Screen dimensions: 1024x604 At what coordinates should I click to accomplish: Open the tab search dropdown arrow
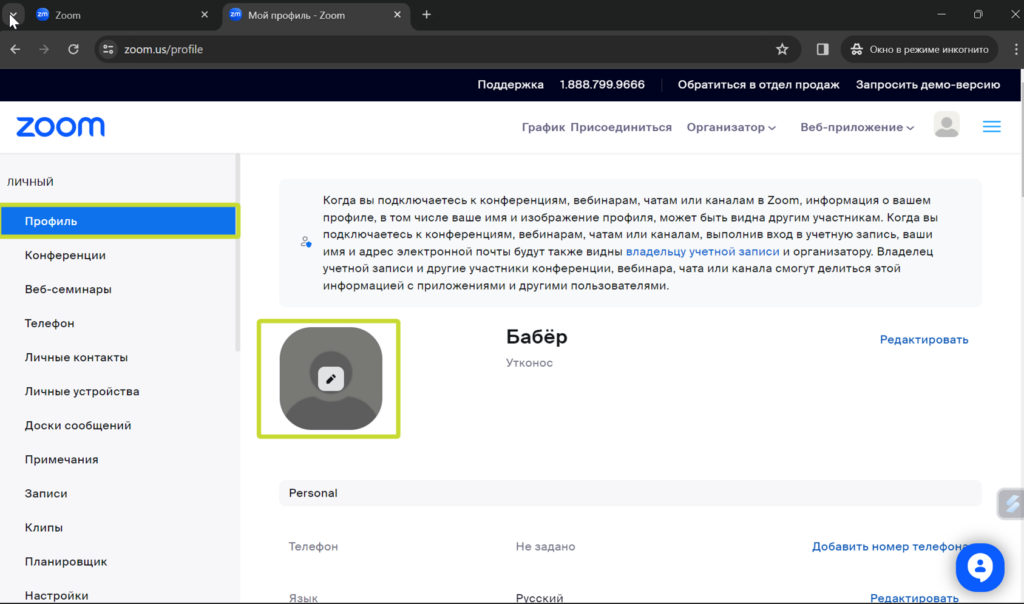[x=12, y=14]
